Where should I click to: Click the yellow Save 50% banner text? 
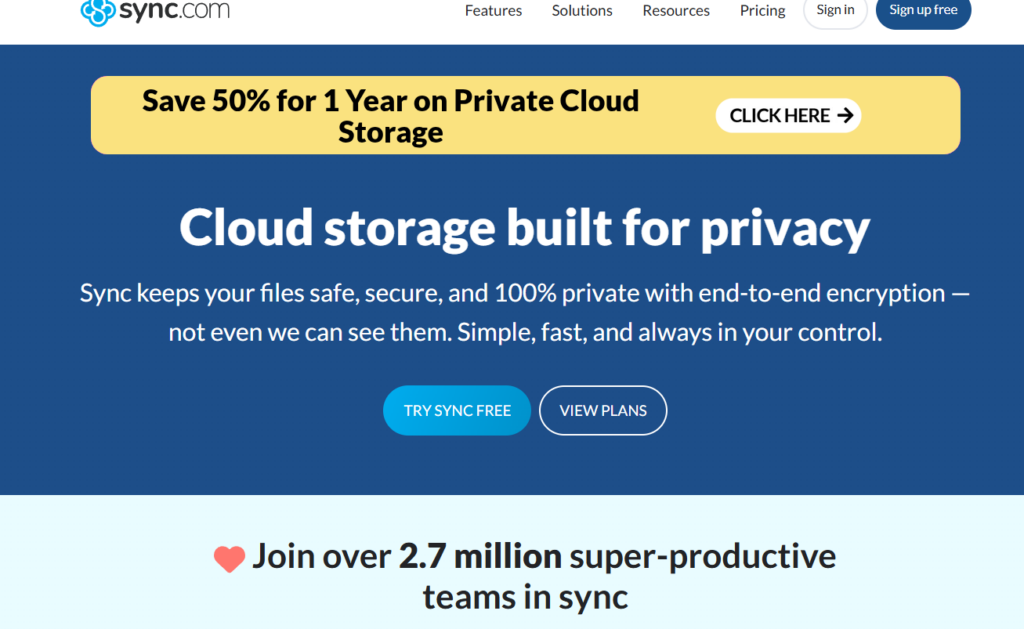point(391,116)
